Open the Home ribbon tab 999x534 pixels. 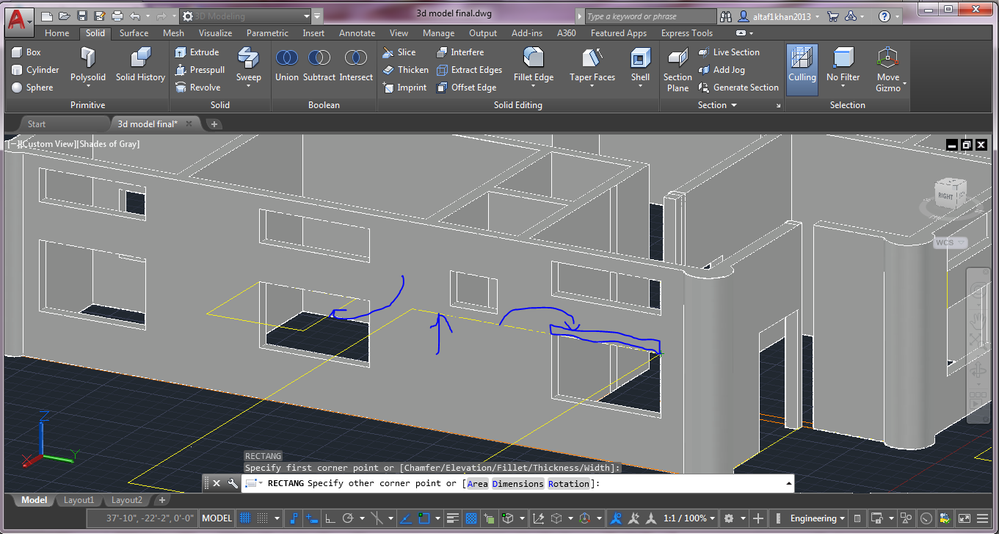(57, 33)
